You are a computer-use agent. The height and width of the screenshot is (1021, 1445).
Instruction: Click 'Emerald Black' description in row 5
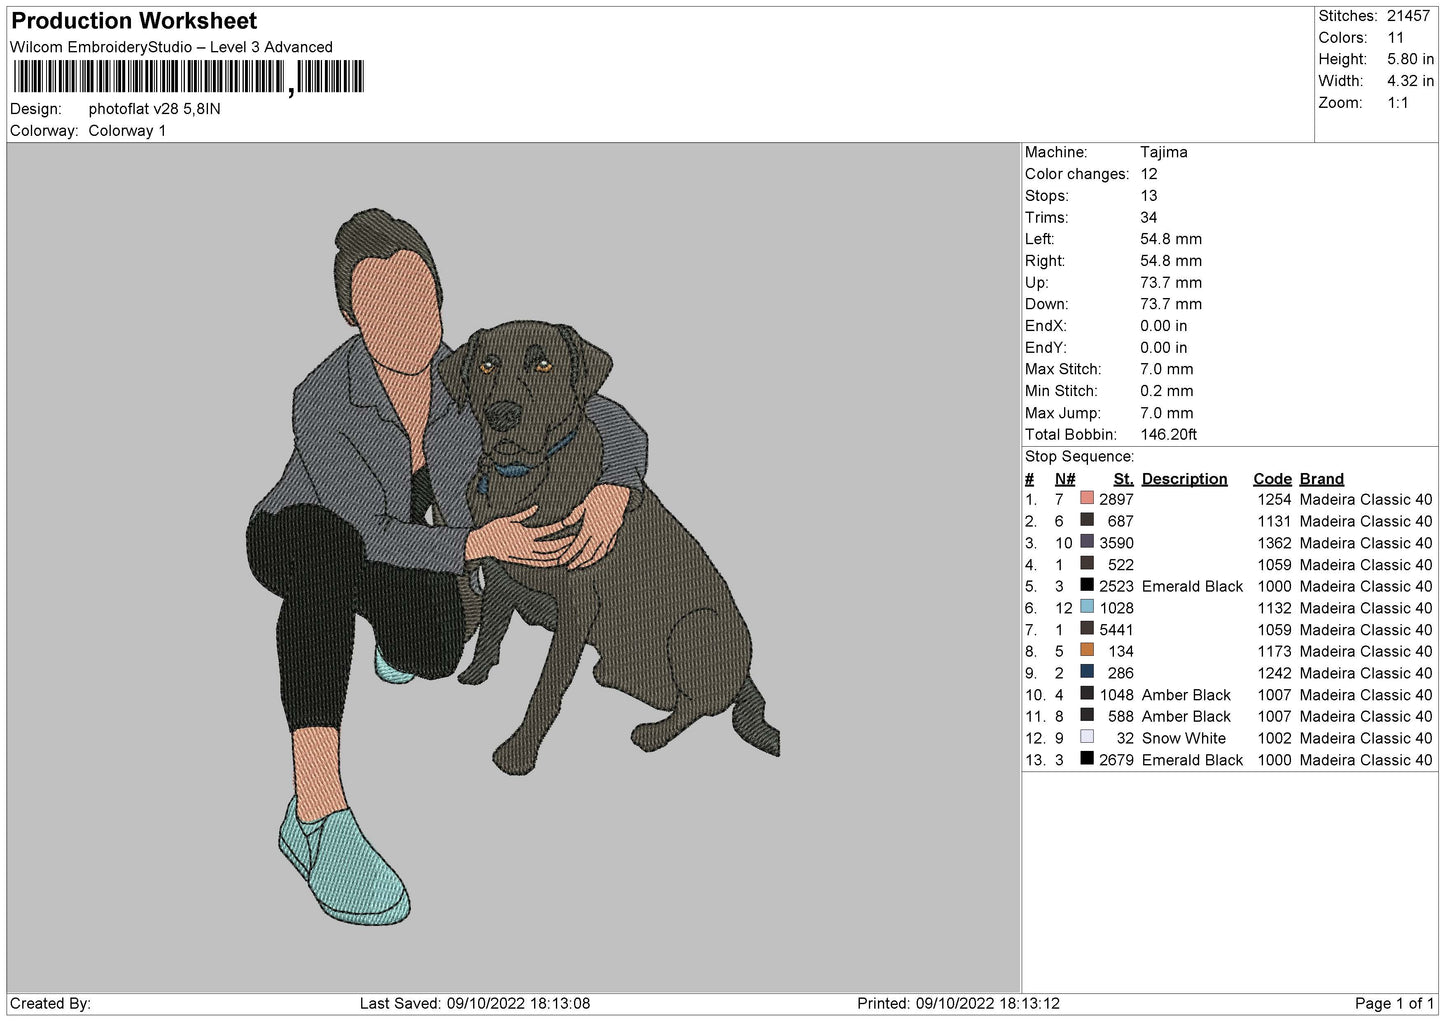coord(1192,587)
